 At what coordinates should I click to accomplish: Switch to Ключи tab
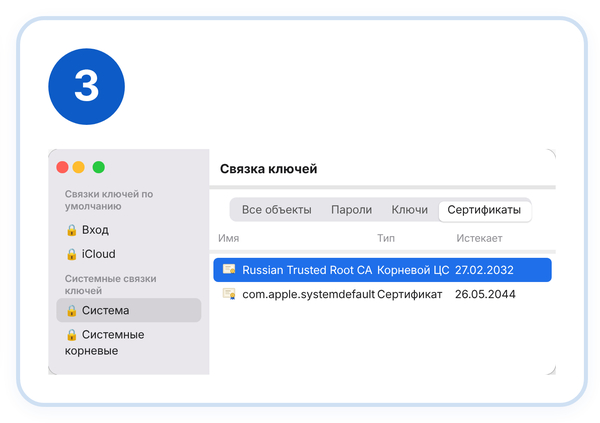point(409,210)
